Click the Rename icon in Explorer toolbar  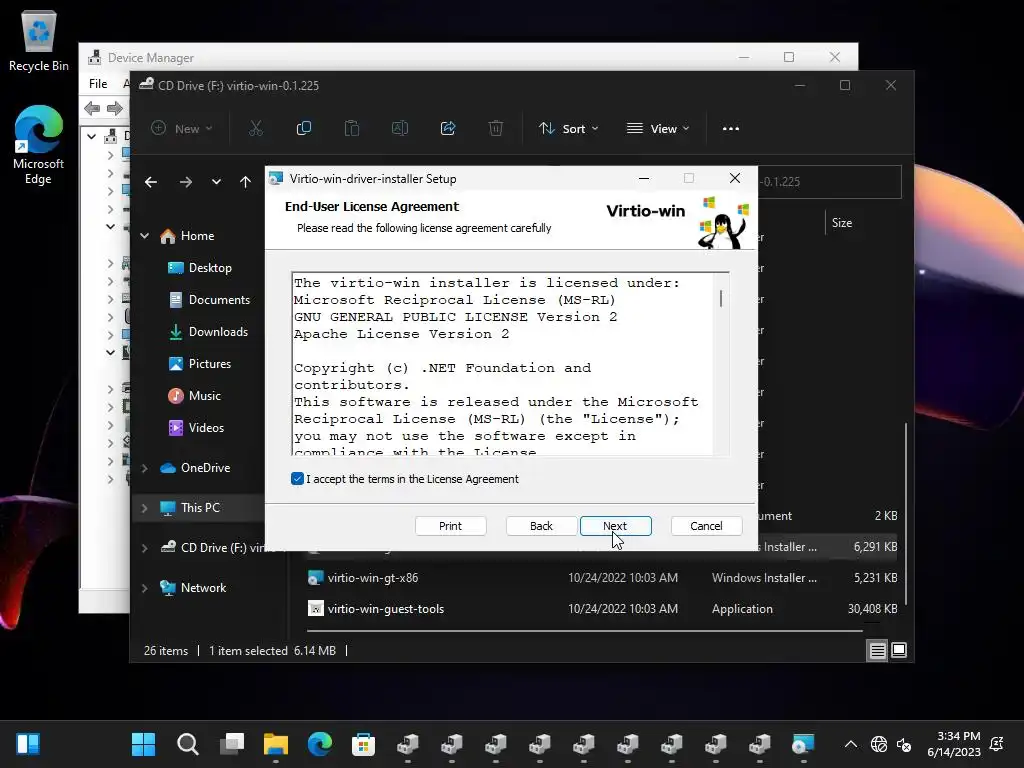point(400,129)
